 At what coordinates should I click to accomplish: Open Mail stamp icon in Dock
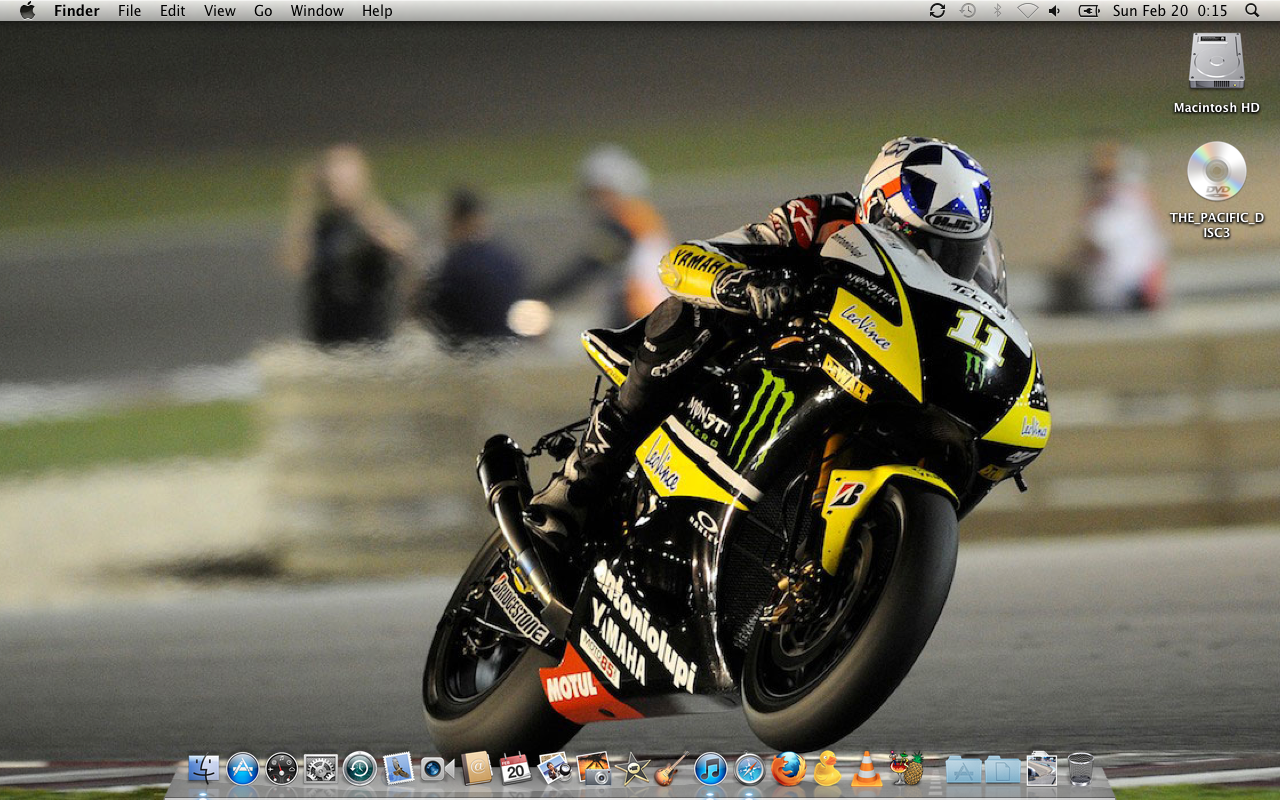[398, 768]
